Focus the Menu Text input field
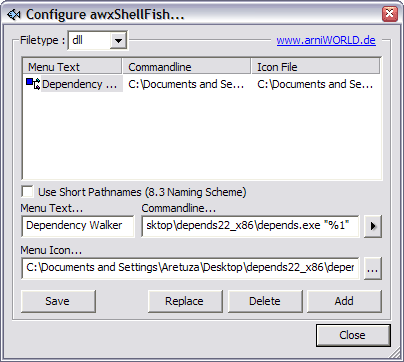 coord(78,226)
